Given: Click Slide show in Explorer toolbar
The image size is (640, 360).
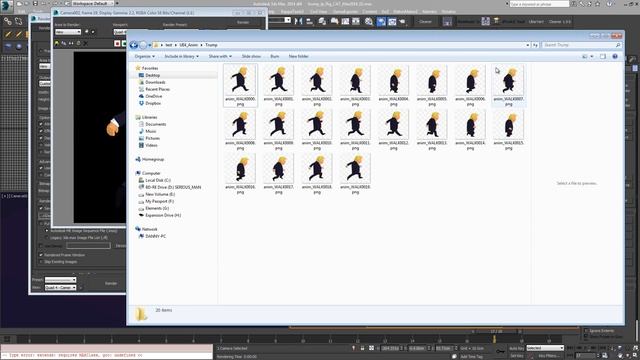Looking at the screenshot, I should tap(251, 56).
